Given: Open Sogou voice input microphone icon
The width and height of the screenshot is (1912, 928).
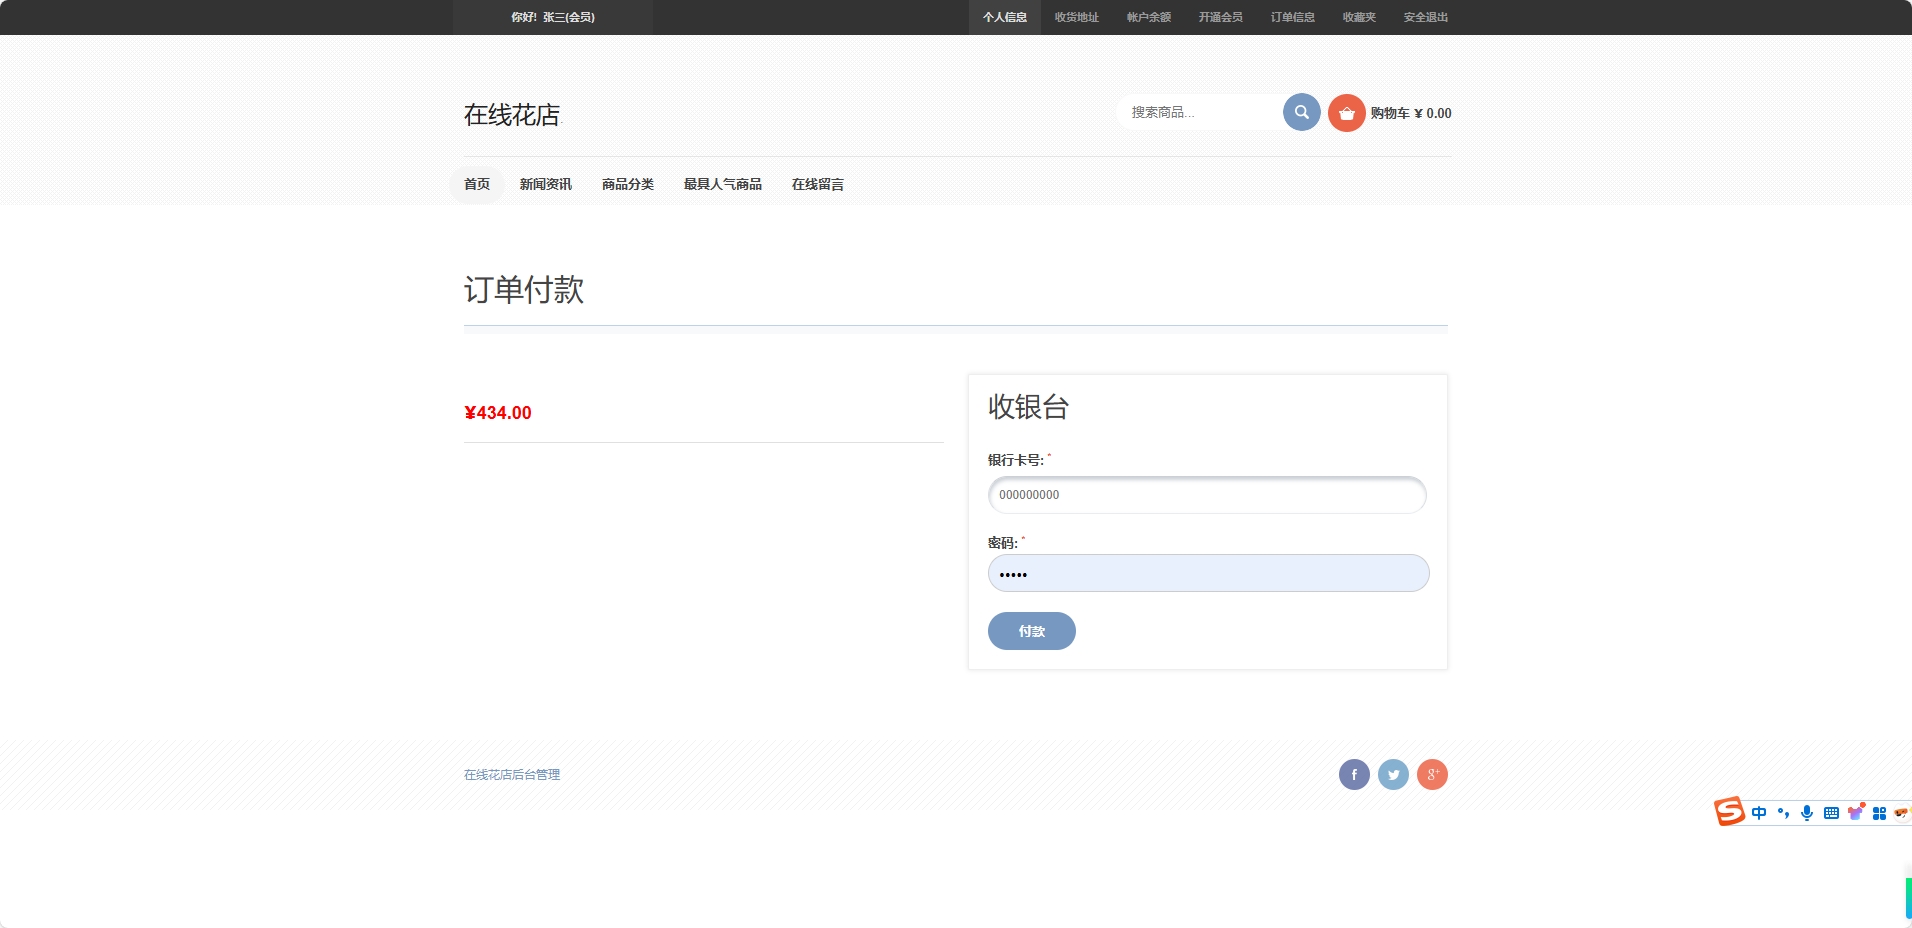Looking at the screenshot, I should pos(1807,812).
